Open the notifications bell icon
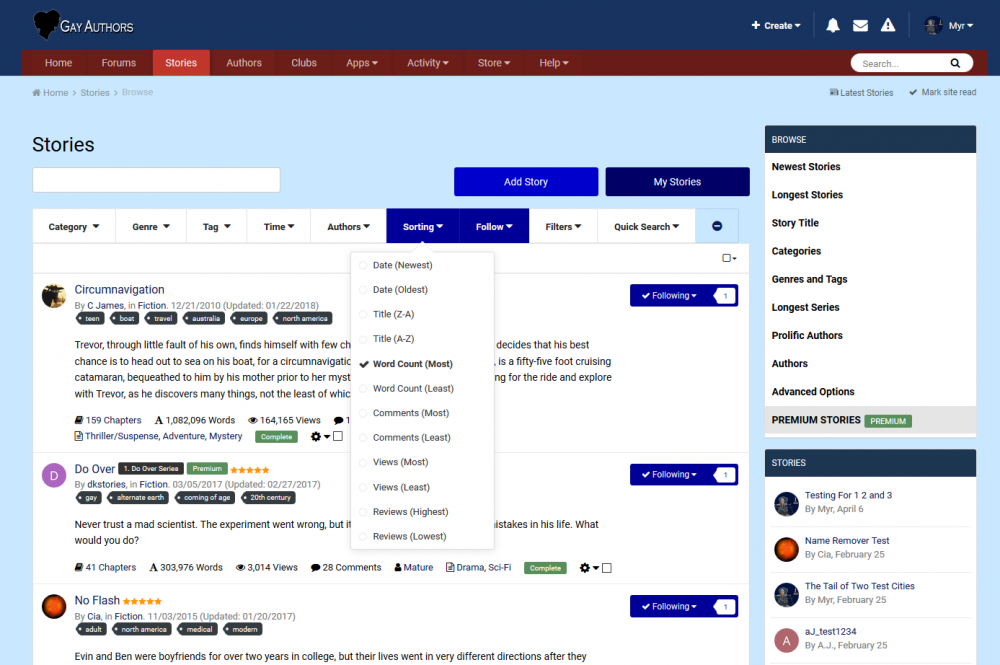The width and height of the screenshot is (1000, 665). (x=832, y=26)
